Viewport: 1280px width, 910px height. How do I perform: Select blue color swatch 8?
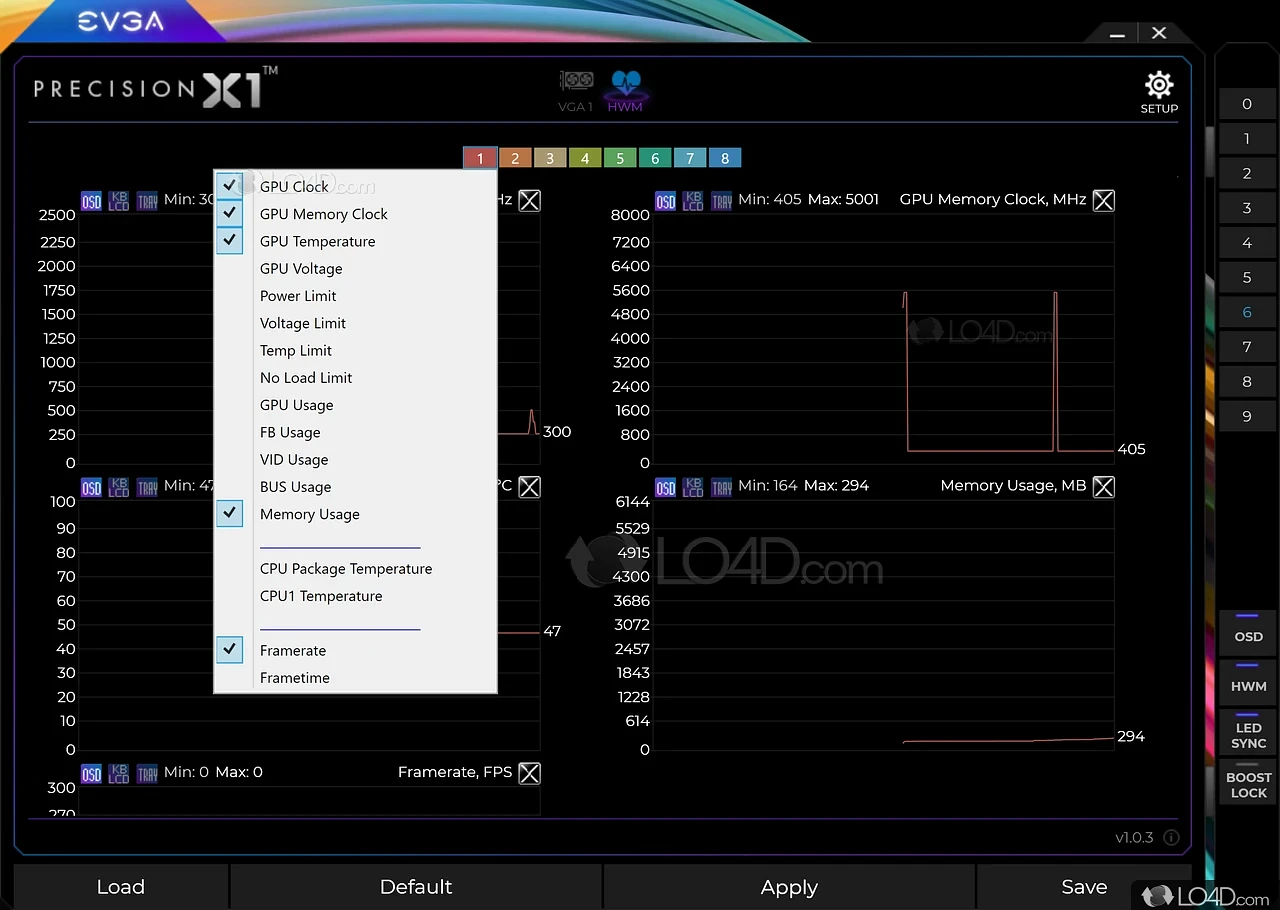pyautogui.click(x=725, y=158)
